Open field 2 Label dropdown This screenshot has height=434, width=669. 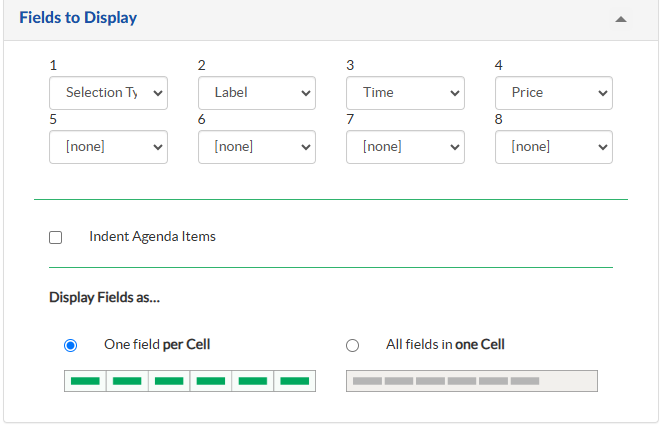(257, 93)
